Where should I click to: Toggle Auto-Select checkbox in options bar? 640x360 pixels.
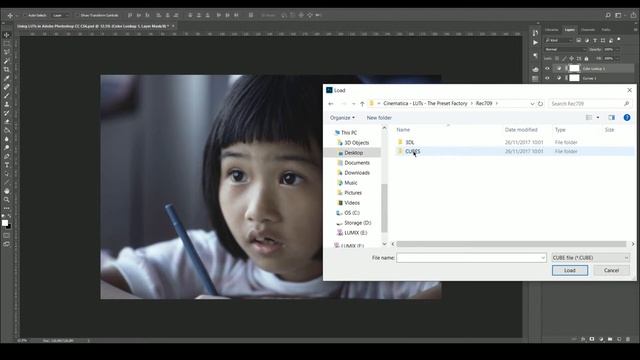coord(24,15)
